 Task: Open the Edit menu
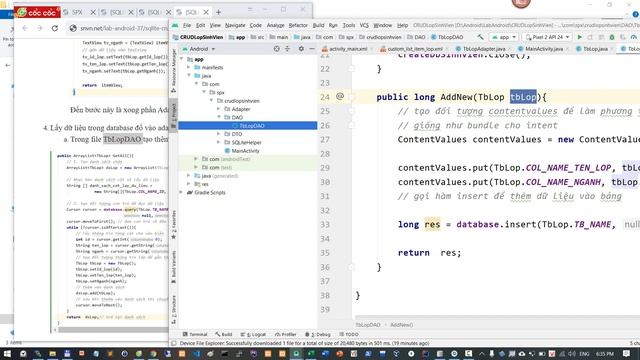click(200, 25)
